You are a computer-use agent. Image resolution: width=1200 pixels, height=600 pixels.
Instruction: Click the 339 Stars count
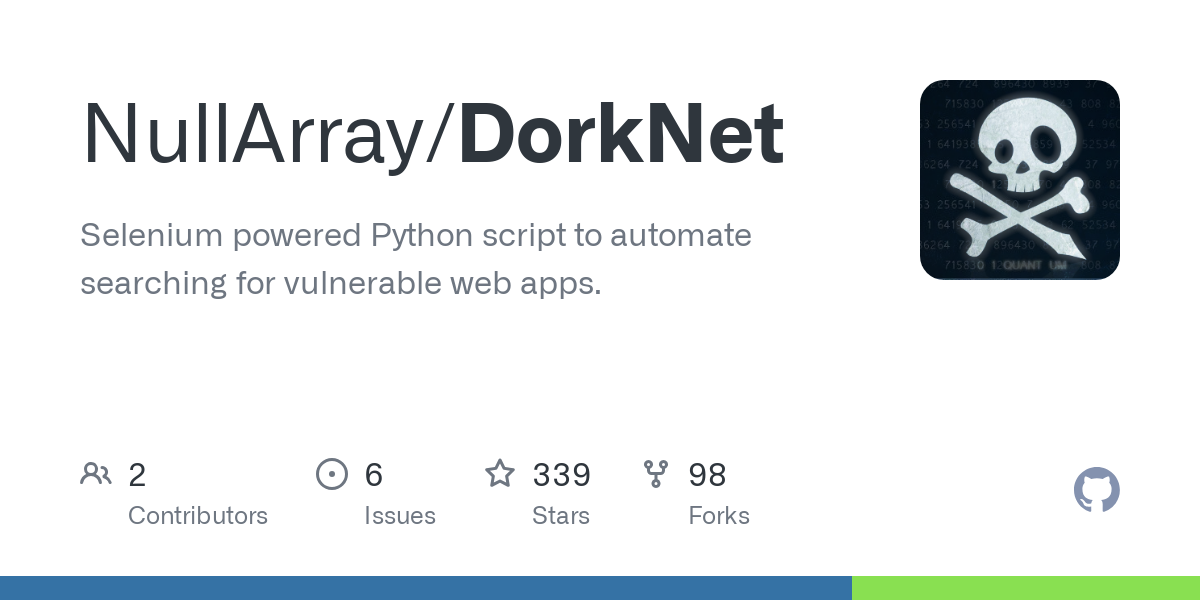(561, 475)
